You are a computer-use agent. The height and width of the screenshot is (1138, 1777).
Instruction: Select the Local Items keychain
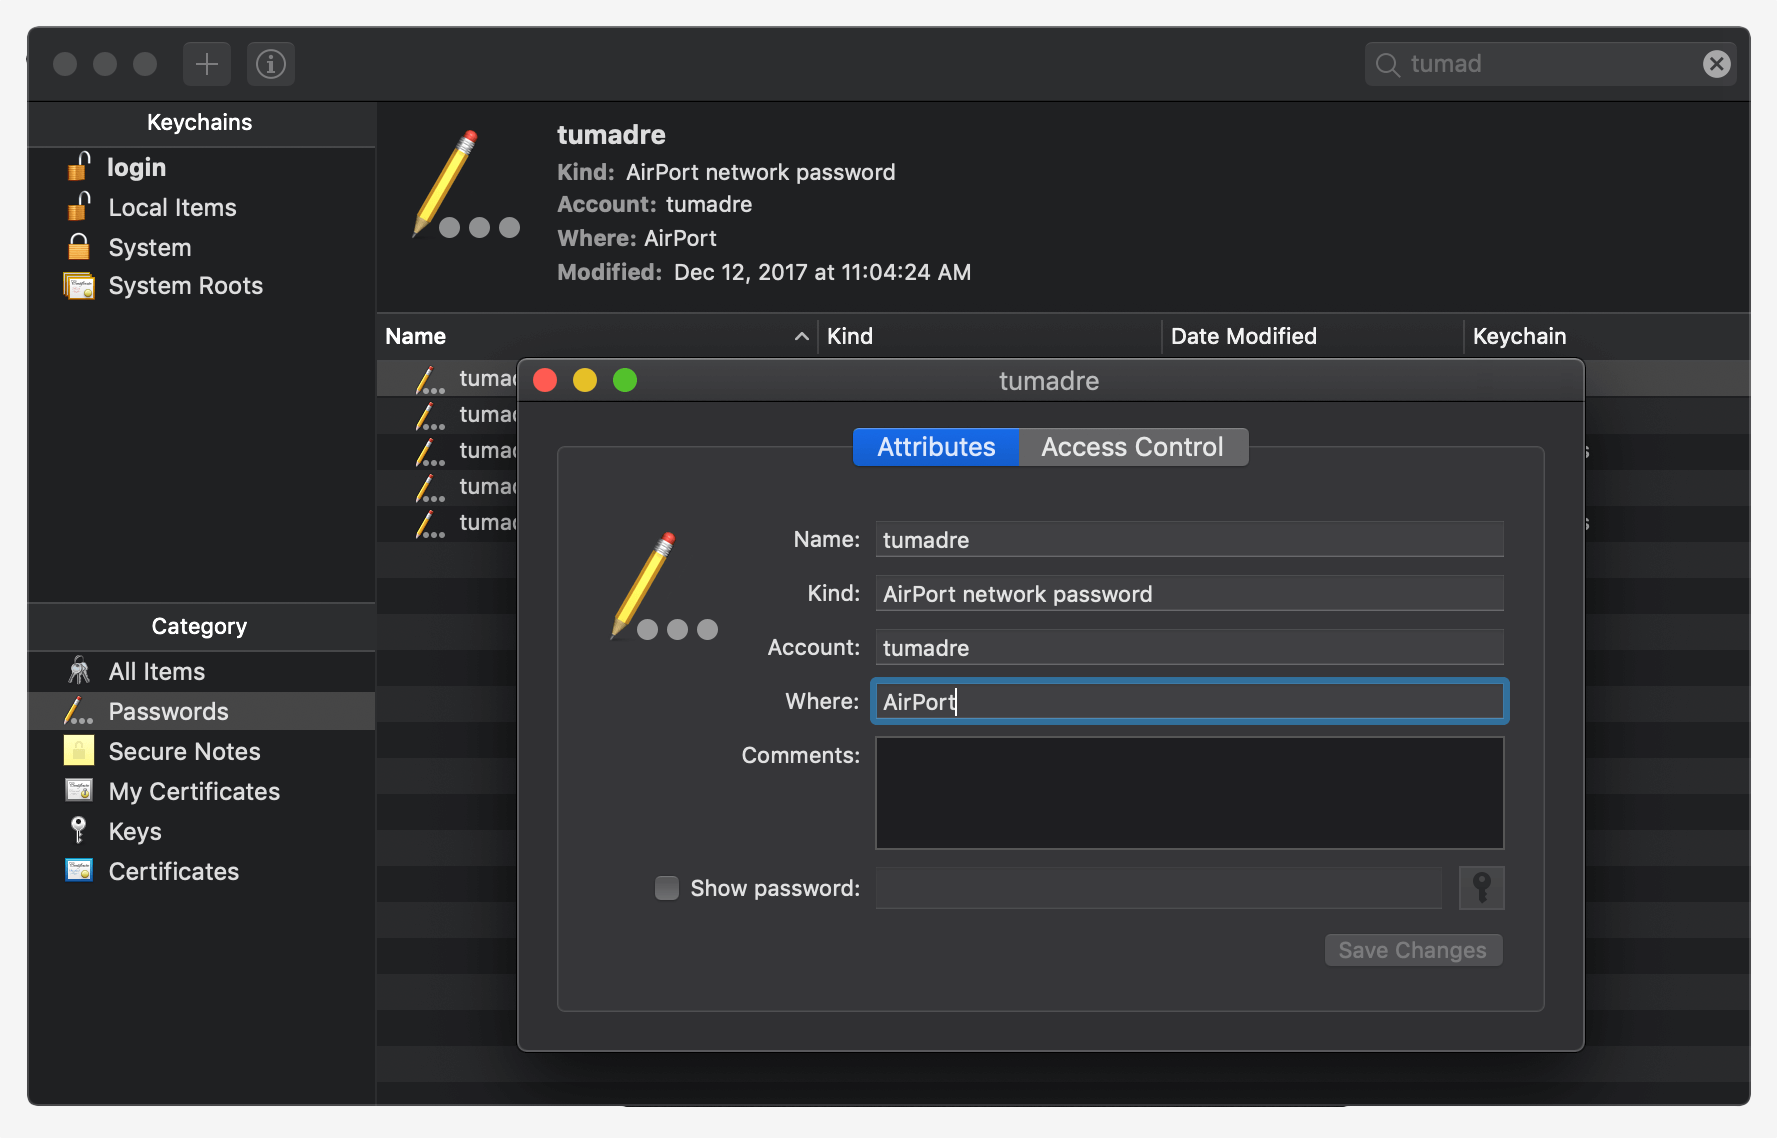point(172,208)
